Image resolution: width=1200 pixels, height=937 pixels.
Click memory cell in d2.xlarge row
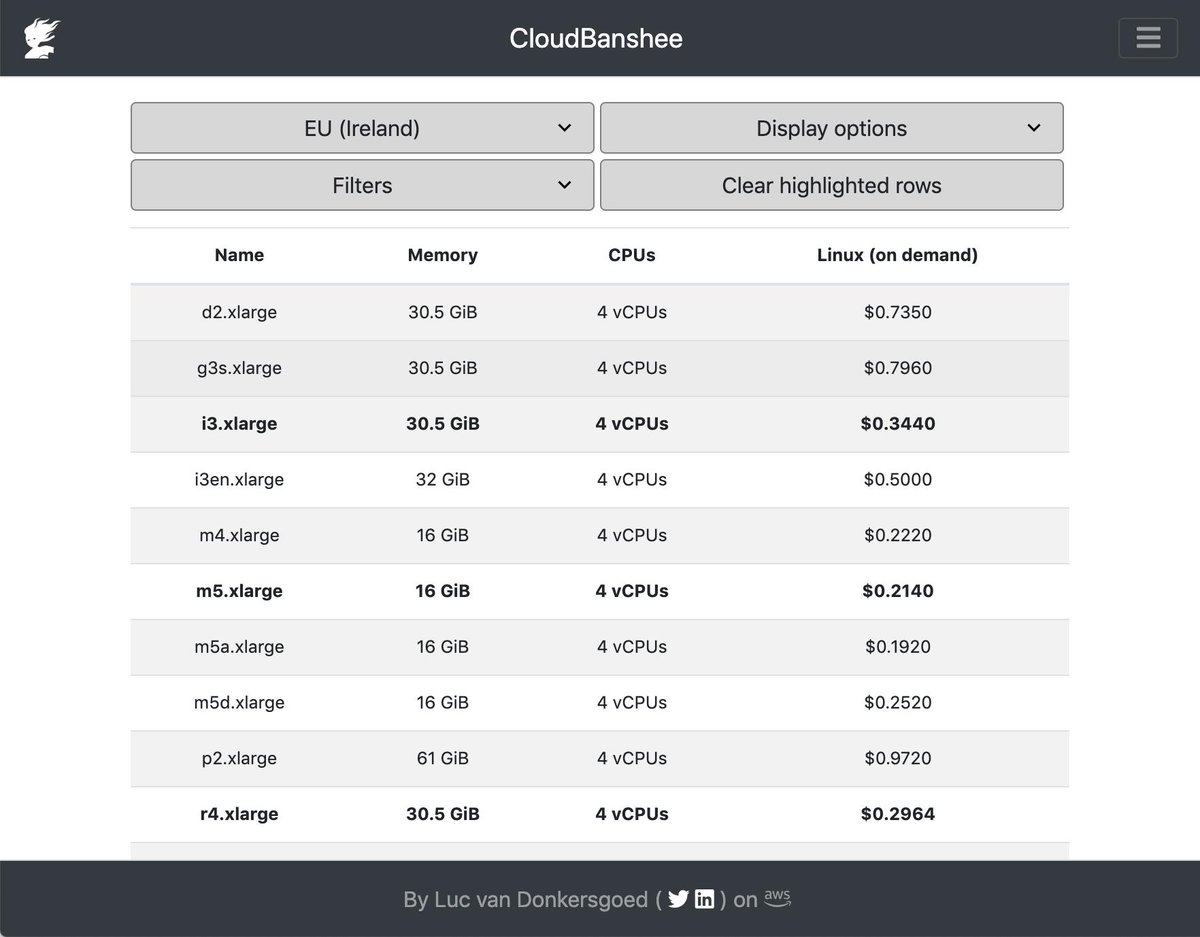(442, 312)
